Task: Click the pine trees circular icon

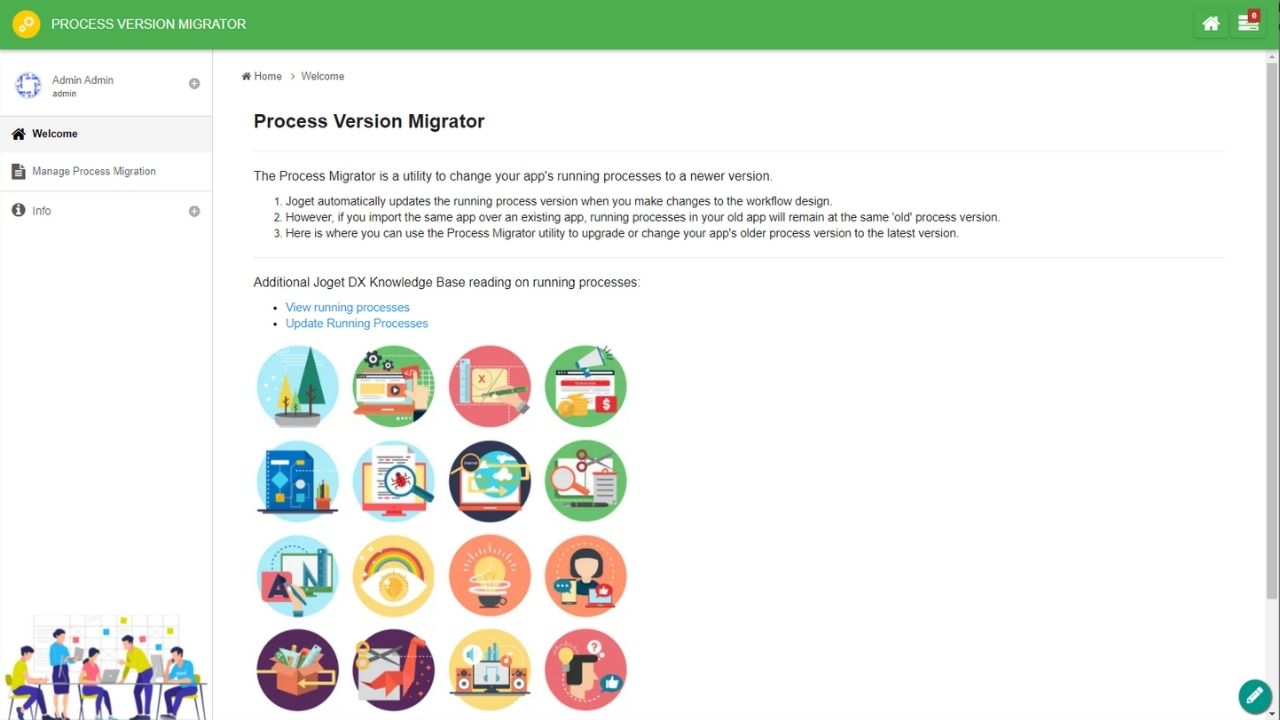Action: click(x=297, y=386)
